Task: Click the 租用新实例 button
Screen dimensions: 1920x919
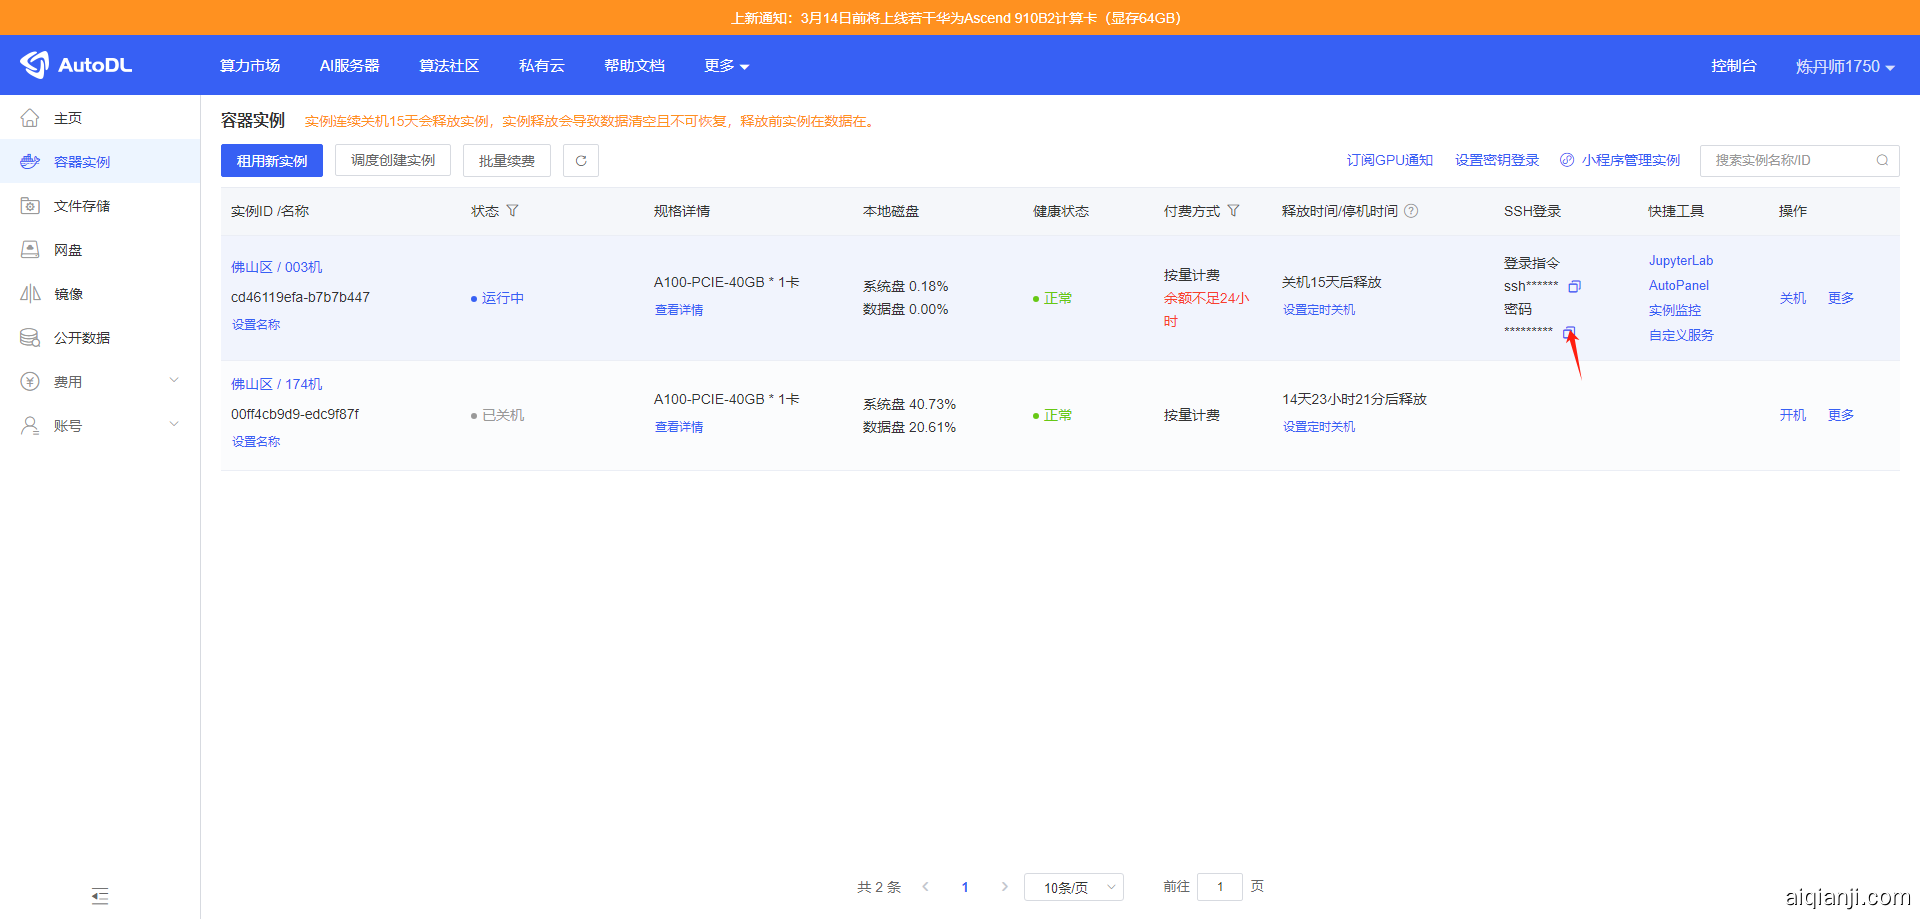Action: click(x=272, y=161)
